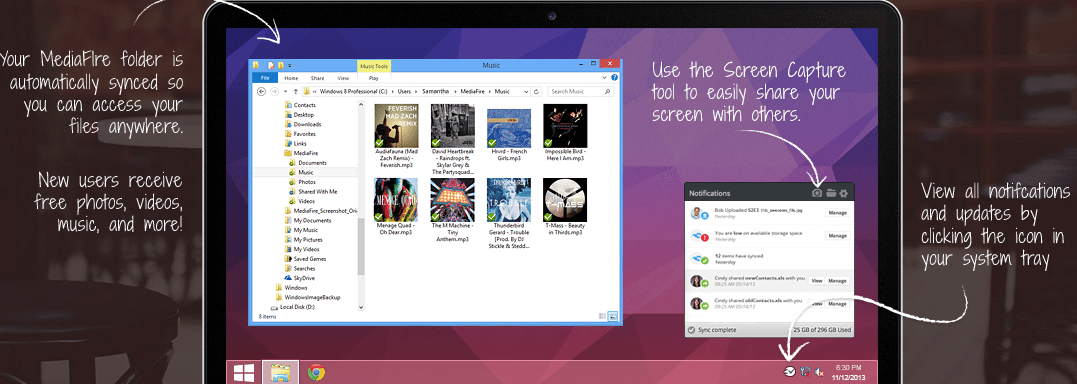Select Thunderbird Gerard Trouble track thumbnail
This screenshot has height=384, width=1077.
pos(509,200)
